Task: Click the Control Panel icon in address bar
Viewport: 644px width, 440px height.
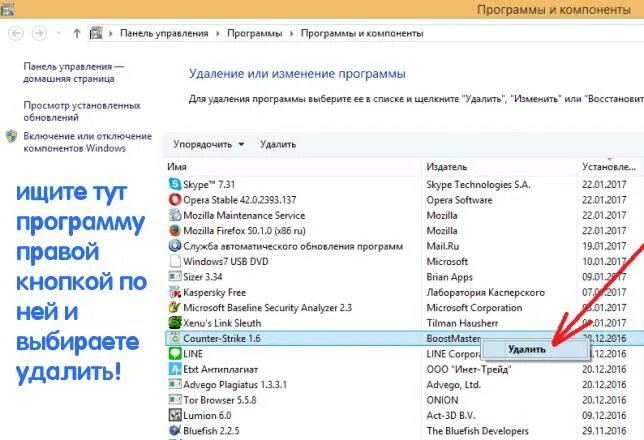Action: pyautogui.click(x=96, y=33)
